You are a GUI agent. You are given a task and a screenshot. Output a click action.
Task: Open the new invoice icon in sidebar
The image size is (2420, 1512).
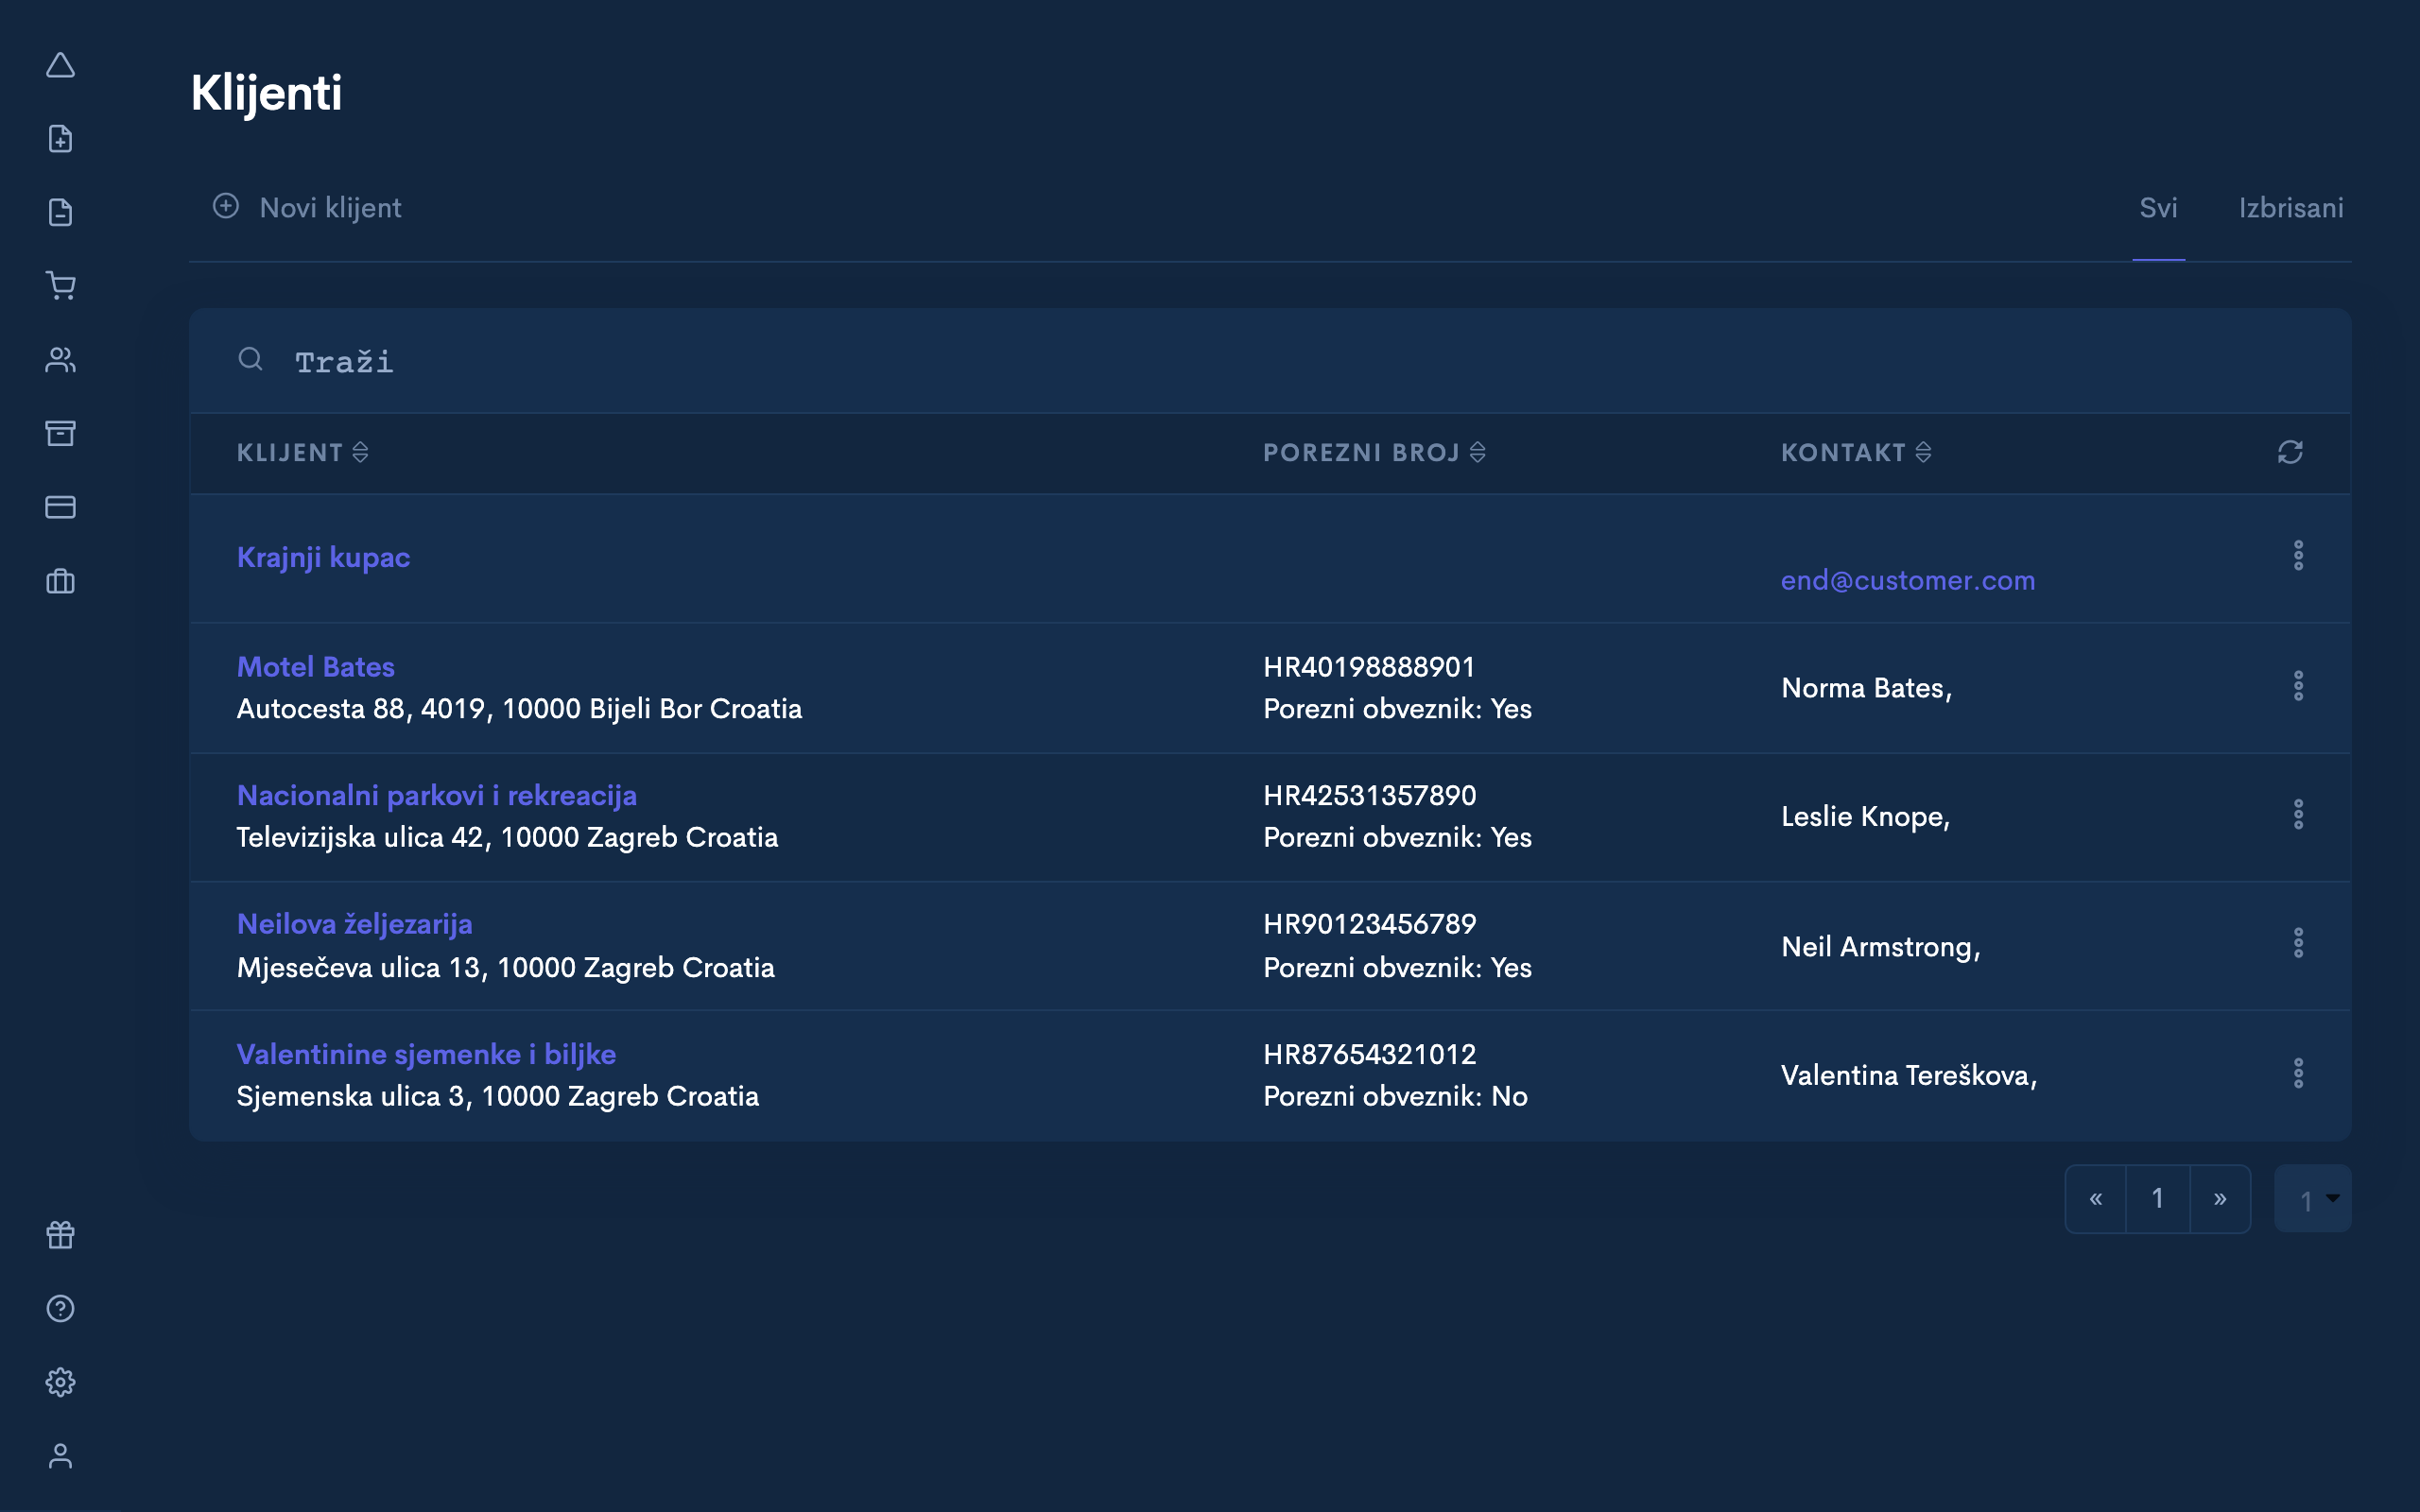[61, 138]
